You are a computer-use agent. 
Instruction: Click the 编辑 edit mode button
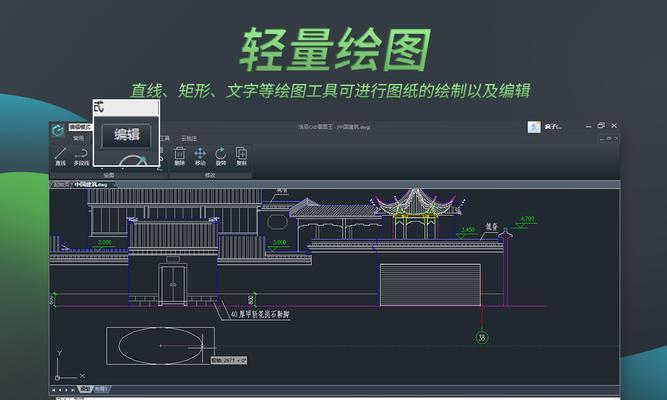point(126,135)
